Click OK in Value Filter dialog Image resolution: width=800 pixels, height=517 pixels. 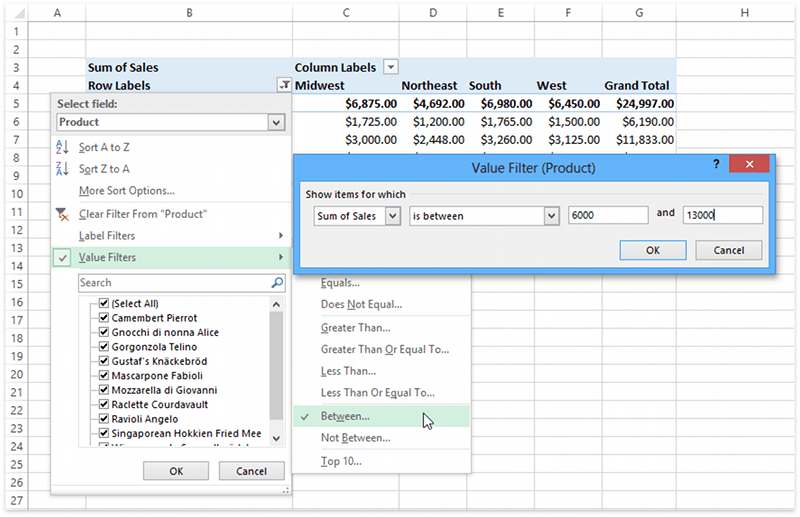point(653,250)
